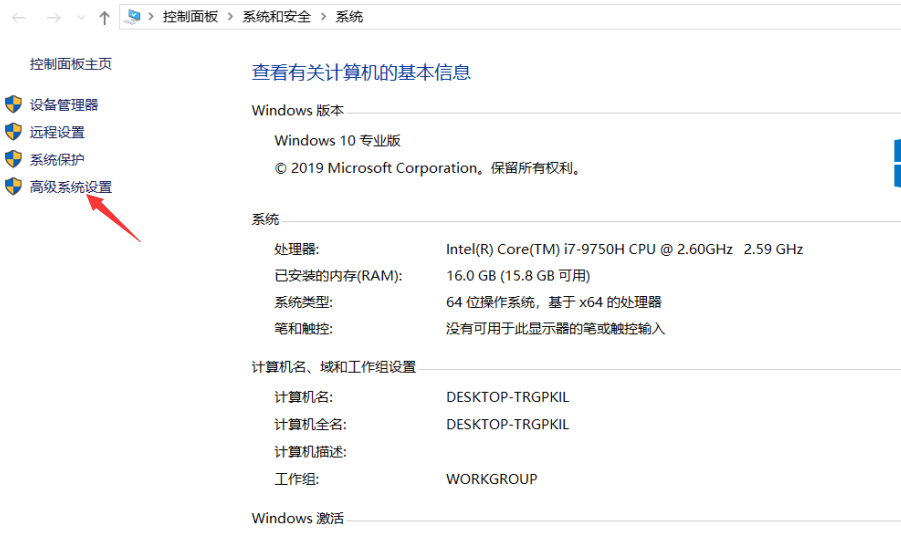Click WORKGROUP workgroup value
901x533 pixels.
pyautogui.click(x=492, y=479)
